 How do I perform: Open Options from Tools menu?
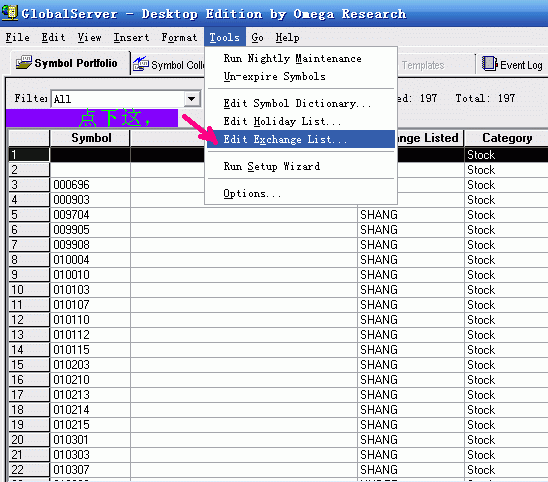pyautogui.click(x=301, y=193)
